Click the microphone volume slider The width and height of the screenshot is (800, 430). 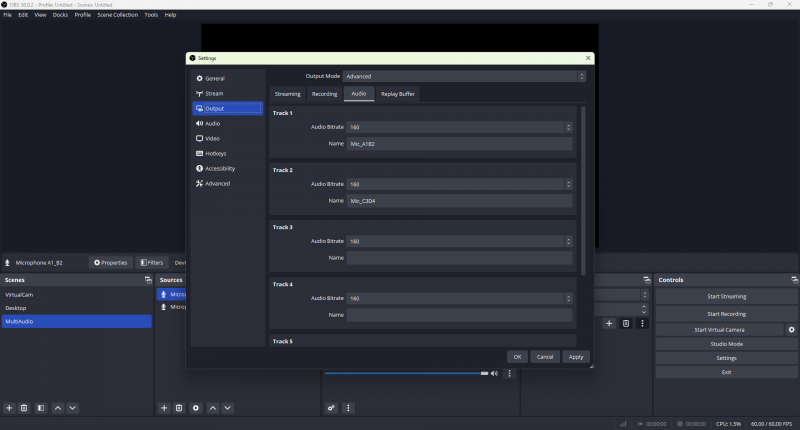tap(406, 373)
